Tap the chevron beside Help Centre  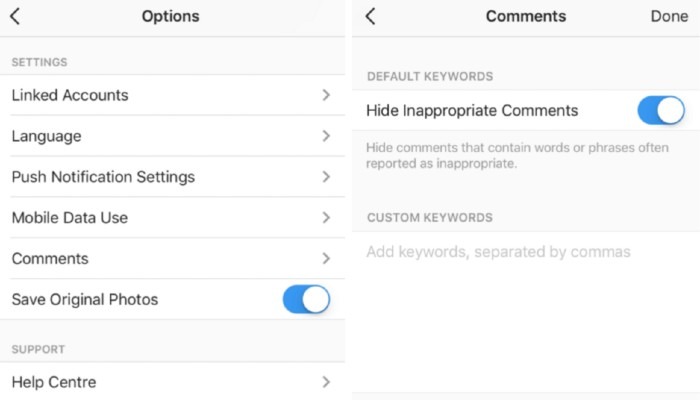(x=326, y=382)
